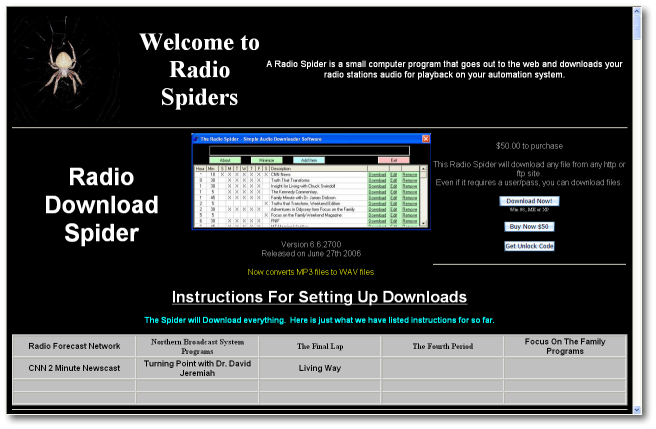This screenshot has width=656, height=429.
Task: Click the $50.00 to purchase text
Action: [x=529, y=146]
